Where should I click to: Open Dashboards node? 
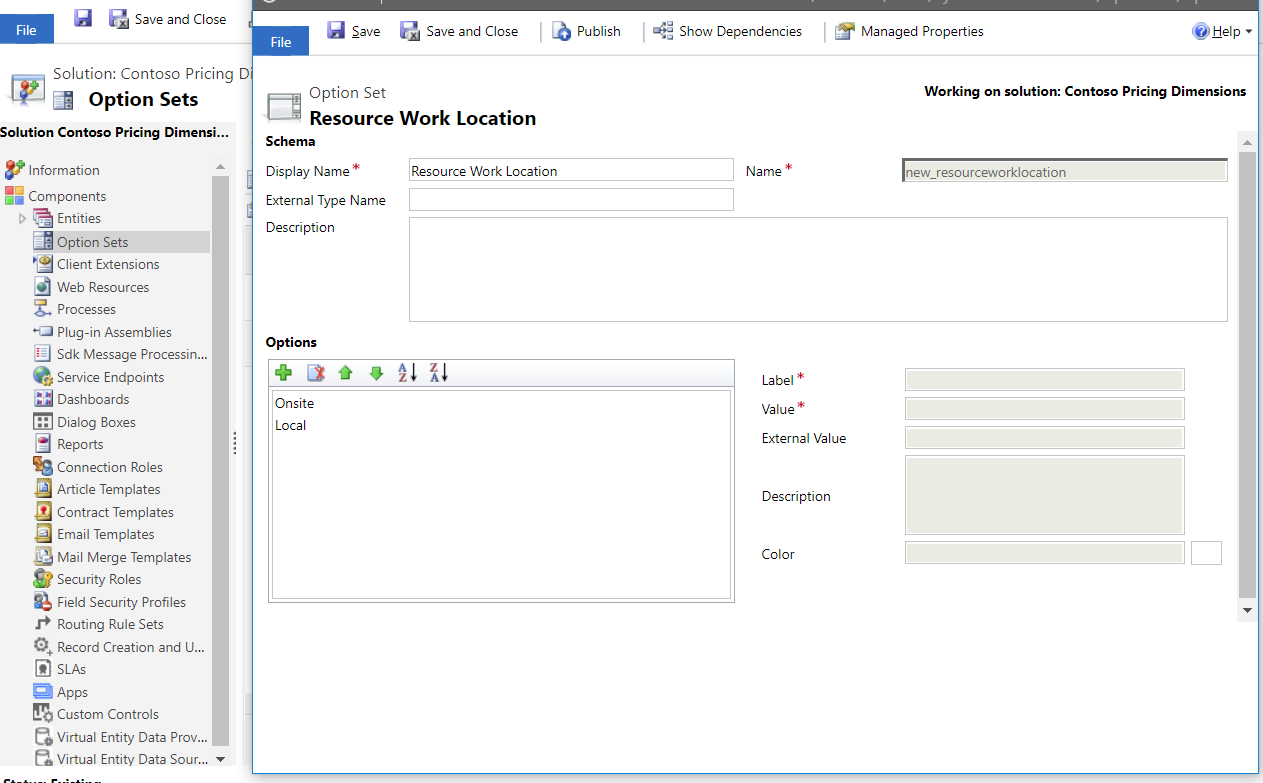(93, 399)
